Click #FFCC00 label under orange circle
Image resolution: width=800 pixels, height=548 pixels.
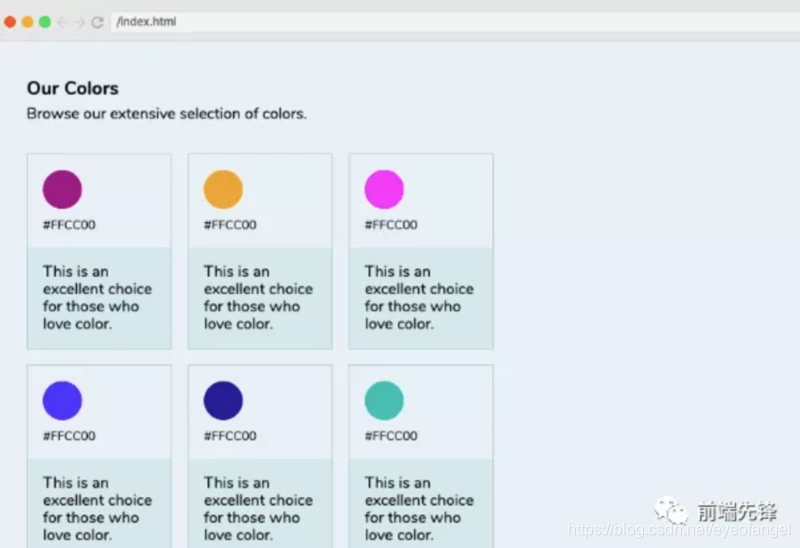coord(230,225)
